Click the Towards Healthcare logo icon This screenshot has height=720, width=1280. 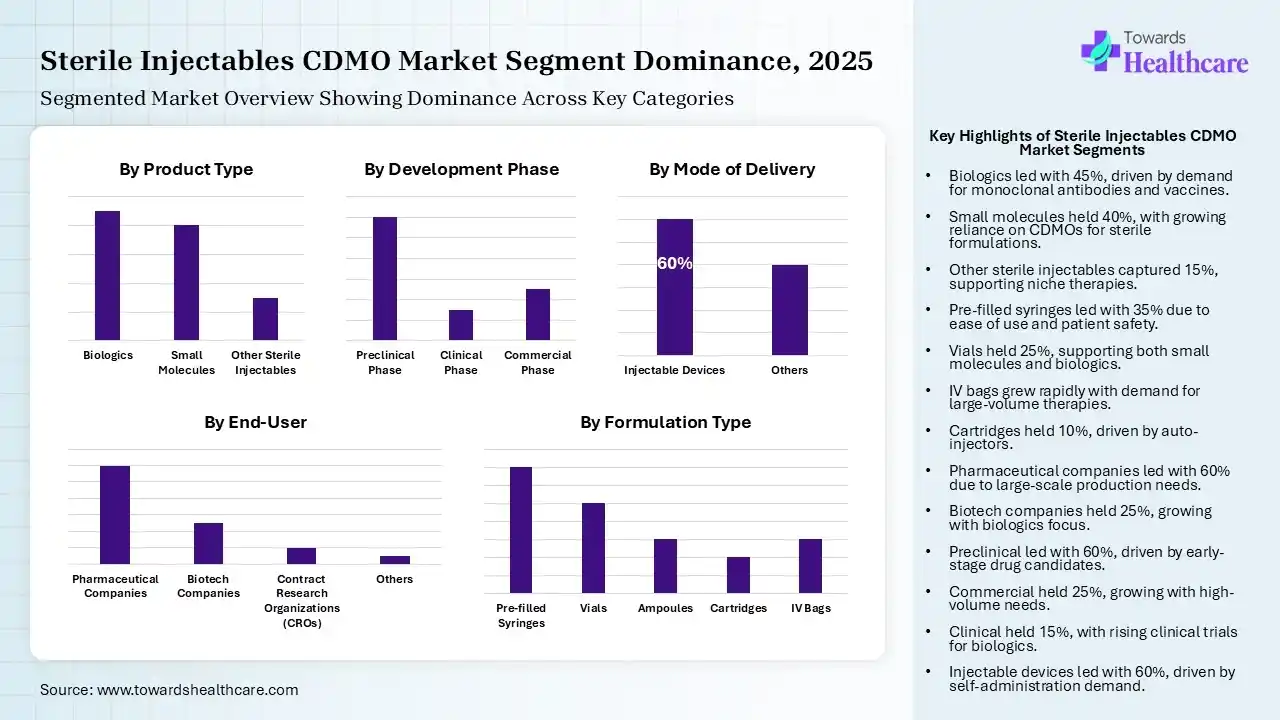tap(1100, 50)
